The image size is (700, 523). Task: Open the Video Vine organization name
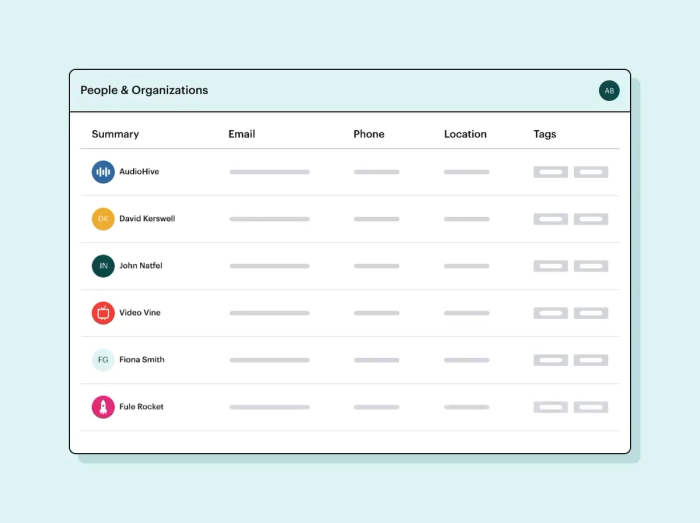(140, 312)
